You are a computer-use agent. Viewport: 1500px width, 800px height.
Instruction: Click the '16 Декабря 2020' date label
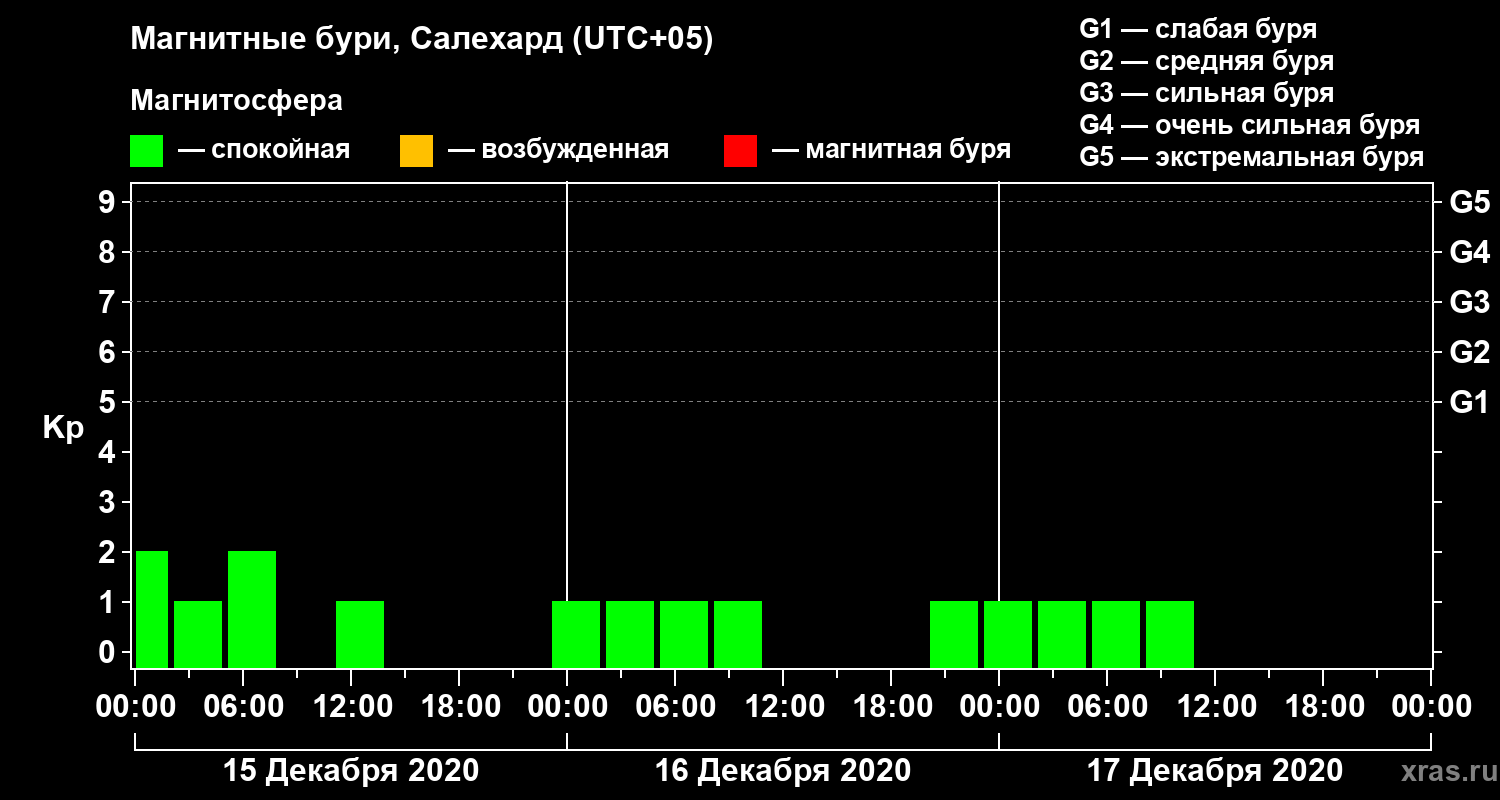783,771
